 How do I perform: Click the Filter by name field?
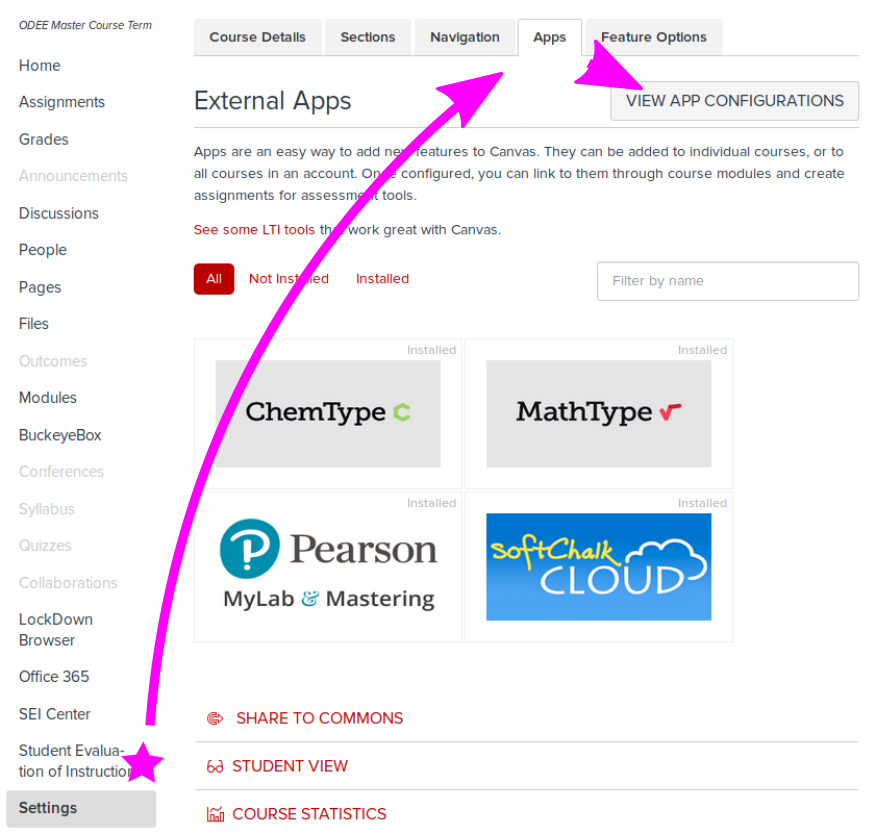[727, 281]
